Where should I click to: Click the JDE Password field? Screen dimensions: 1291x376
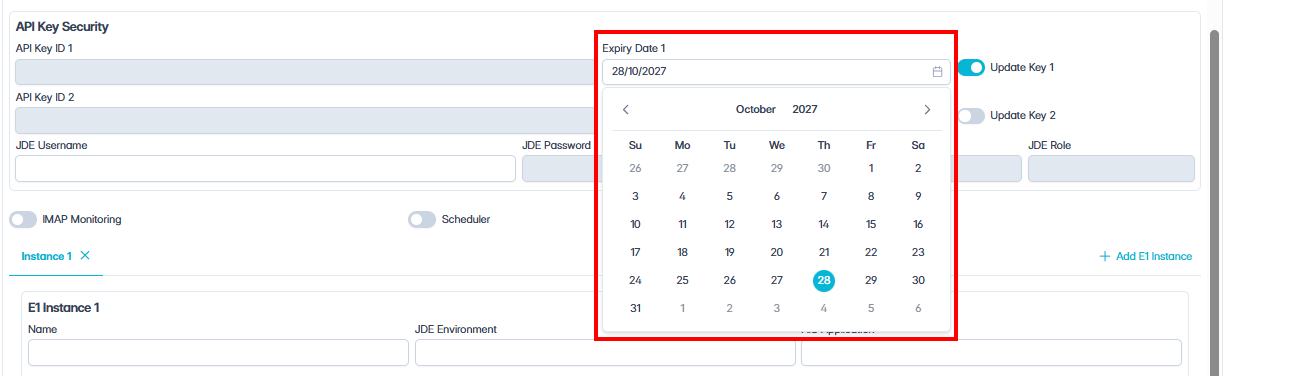click(x=559, y=168)
